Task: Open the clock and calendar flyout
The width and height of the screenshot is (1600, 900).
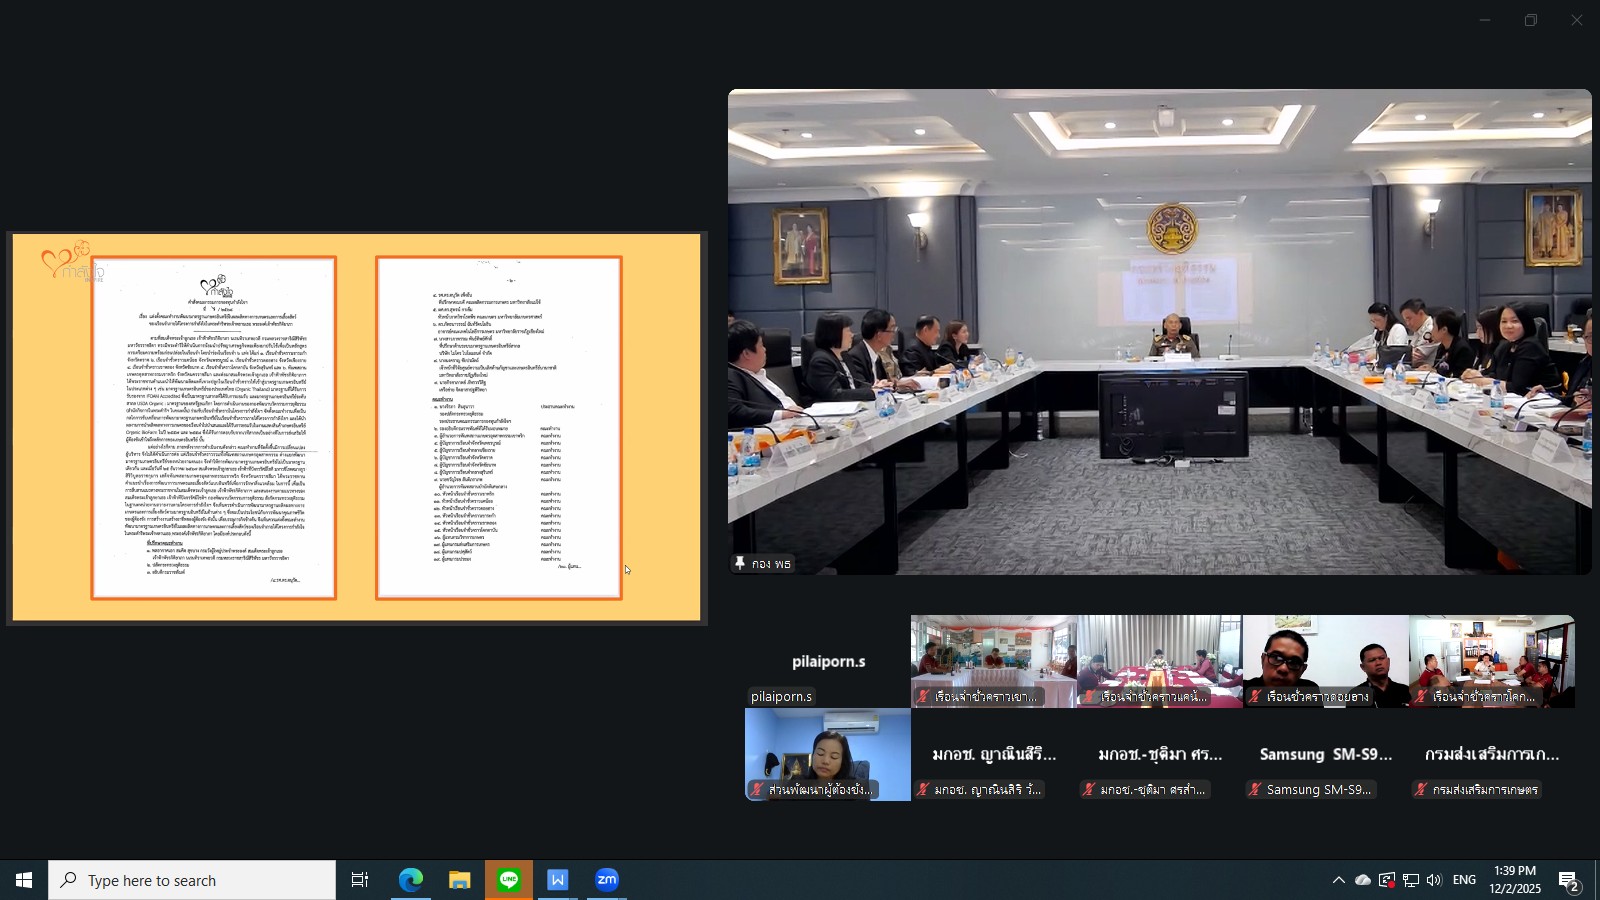Action: tap(1515, 880)
